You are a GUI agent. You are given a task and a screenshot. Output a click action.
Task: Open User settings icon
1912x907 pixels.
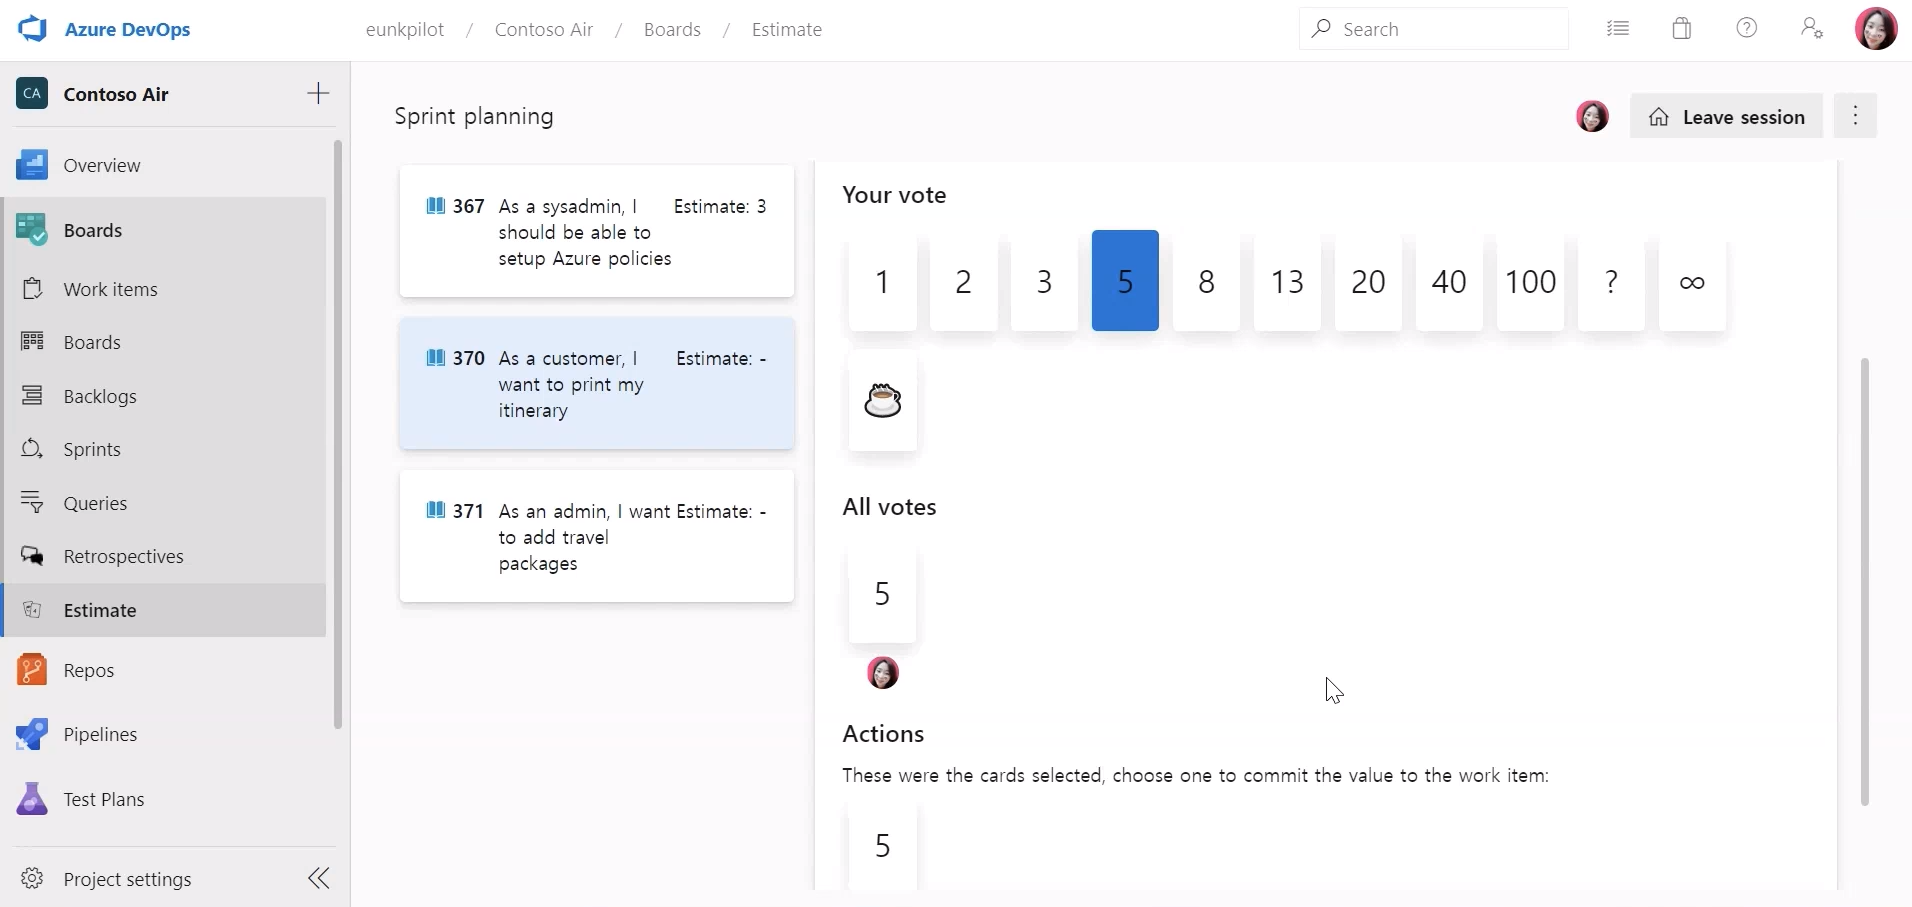pyautogui.click(x=1812, y=29)
